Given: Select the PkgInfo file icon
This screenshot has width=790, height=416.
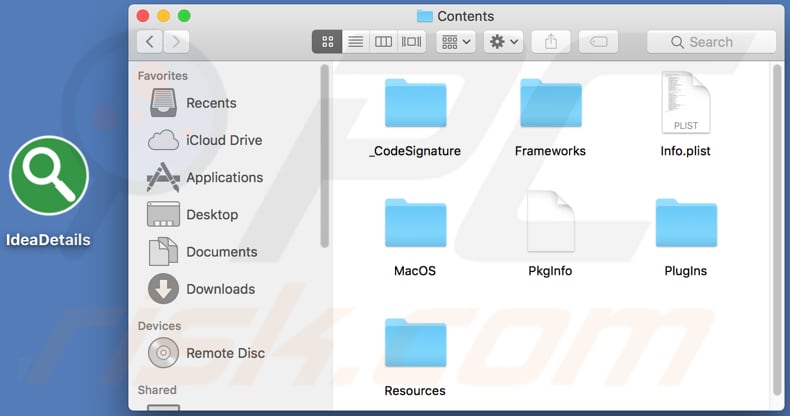Looking at the screenshot, I should 551,222.
